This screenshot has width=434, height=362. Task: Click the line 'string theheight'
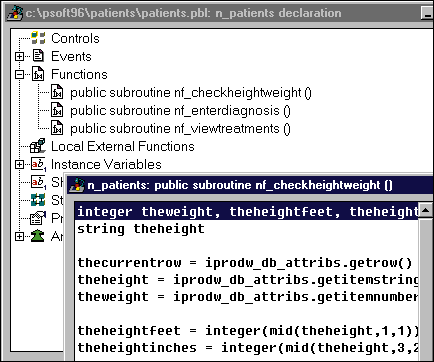pos(141,229)
